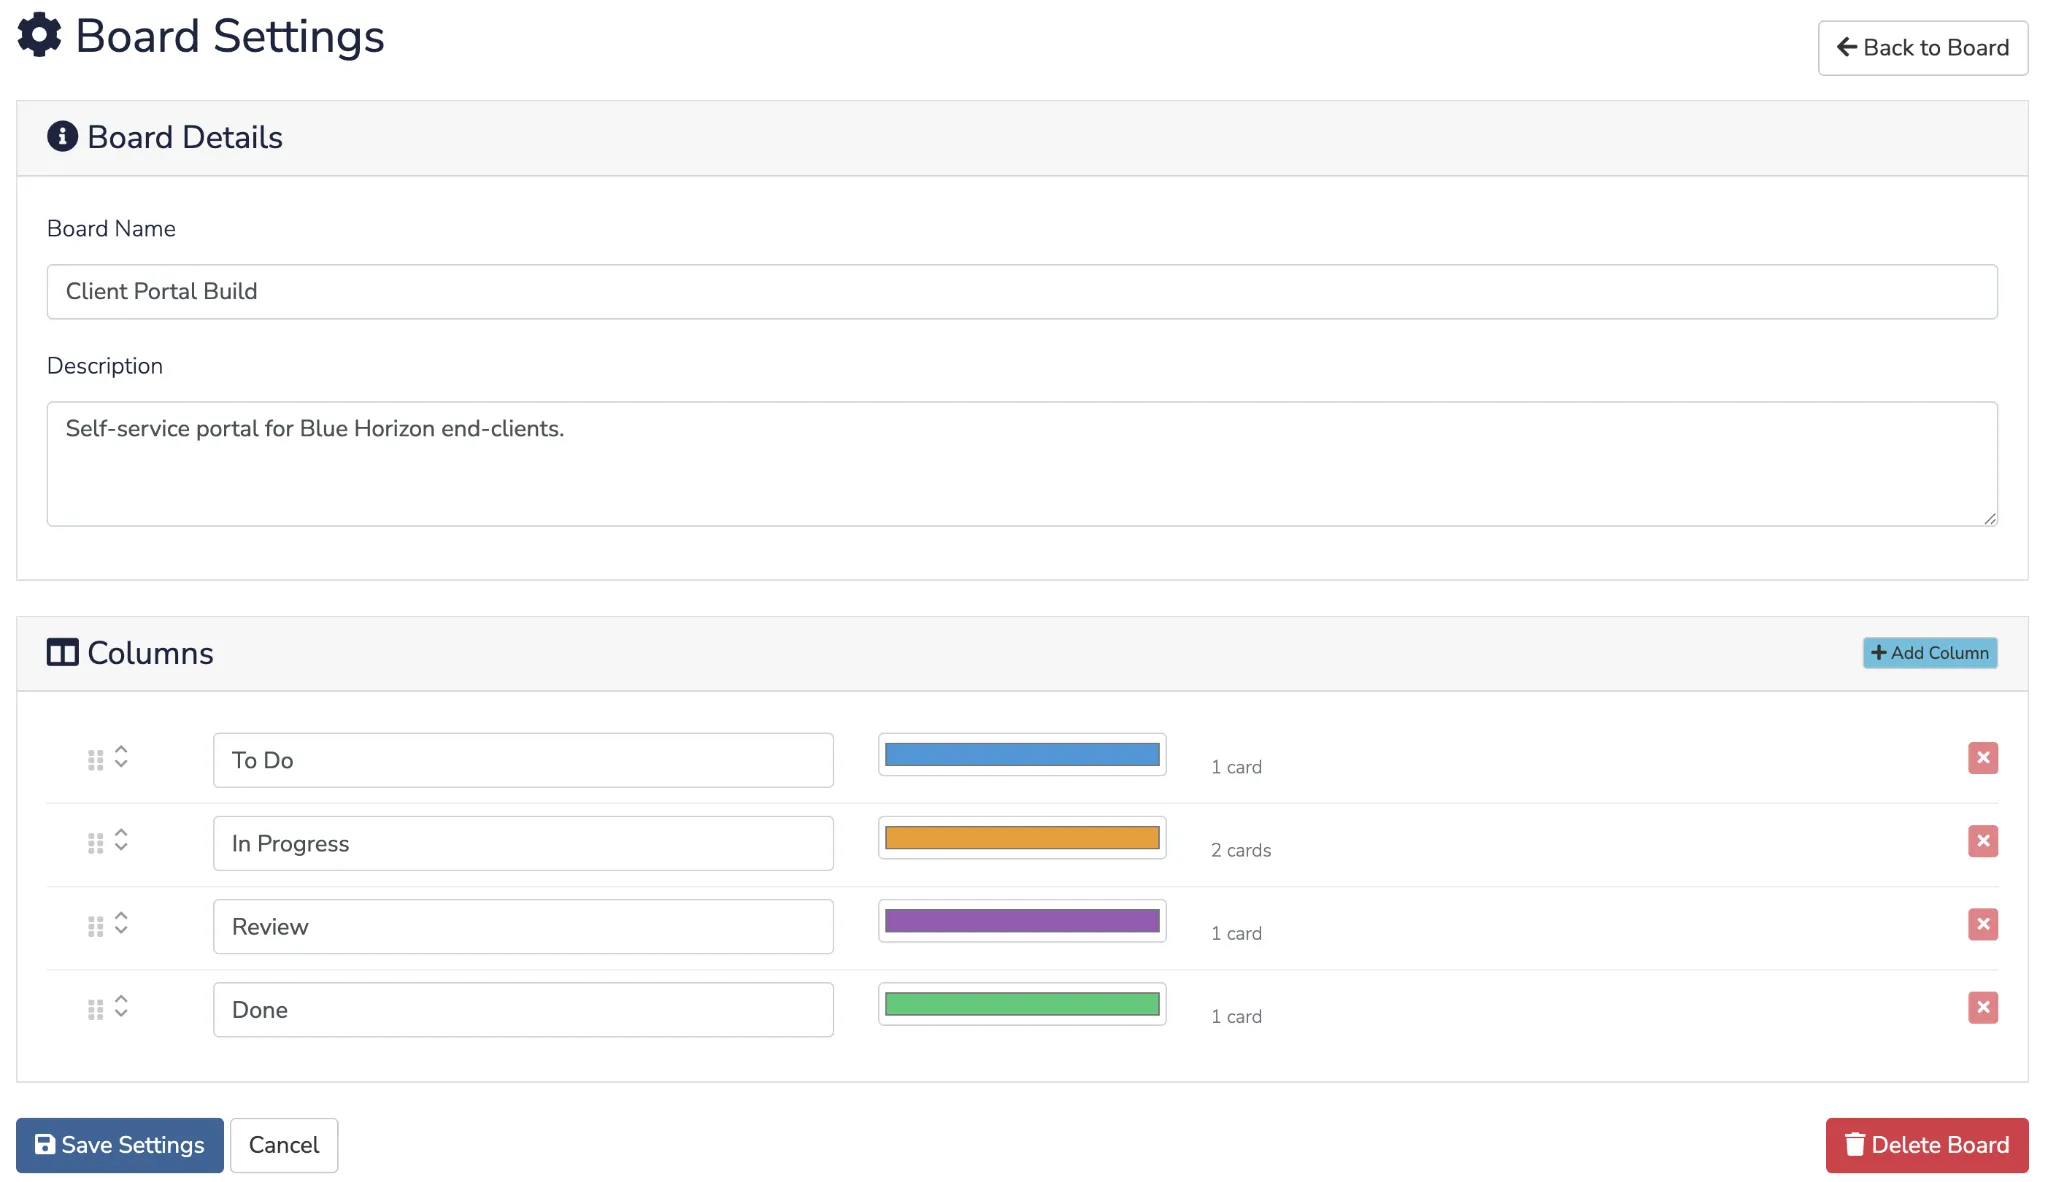Screen dimensions: 2048x1182
Task: Click the Save Settings button
Action: pos(118,1144)
